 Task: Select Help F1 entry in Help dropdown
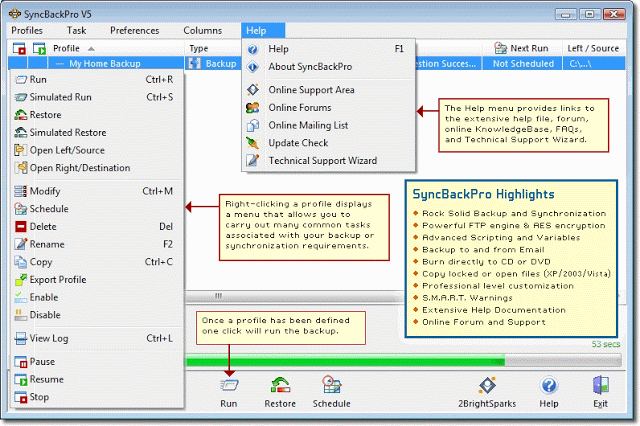pyautogui.click(x=329, y=49)
